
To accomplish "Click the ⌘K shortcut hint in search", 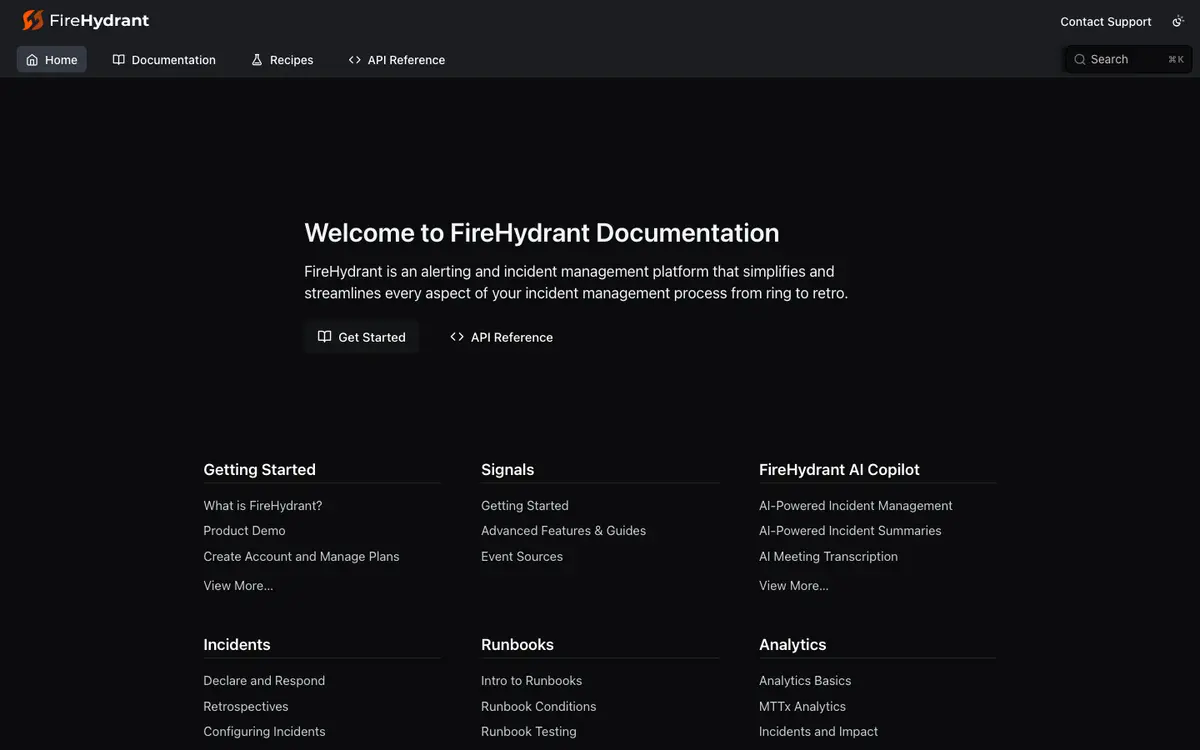I will point(1176,60).
